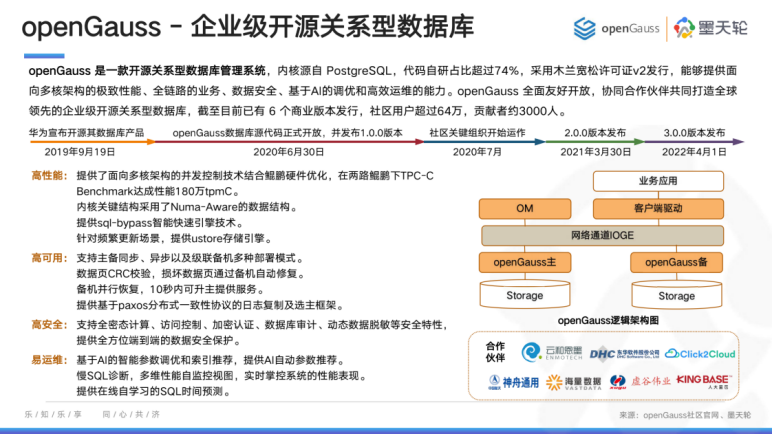The image size is (772, 434).
Task: Click the line about paxos分布式一致性协议
Action: tap(210, 305)
